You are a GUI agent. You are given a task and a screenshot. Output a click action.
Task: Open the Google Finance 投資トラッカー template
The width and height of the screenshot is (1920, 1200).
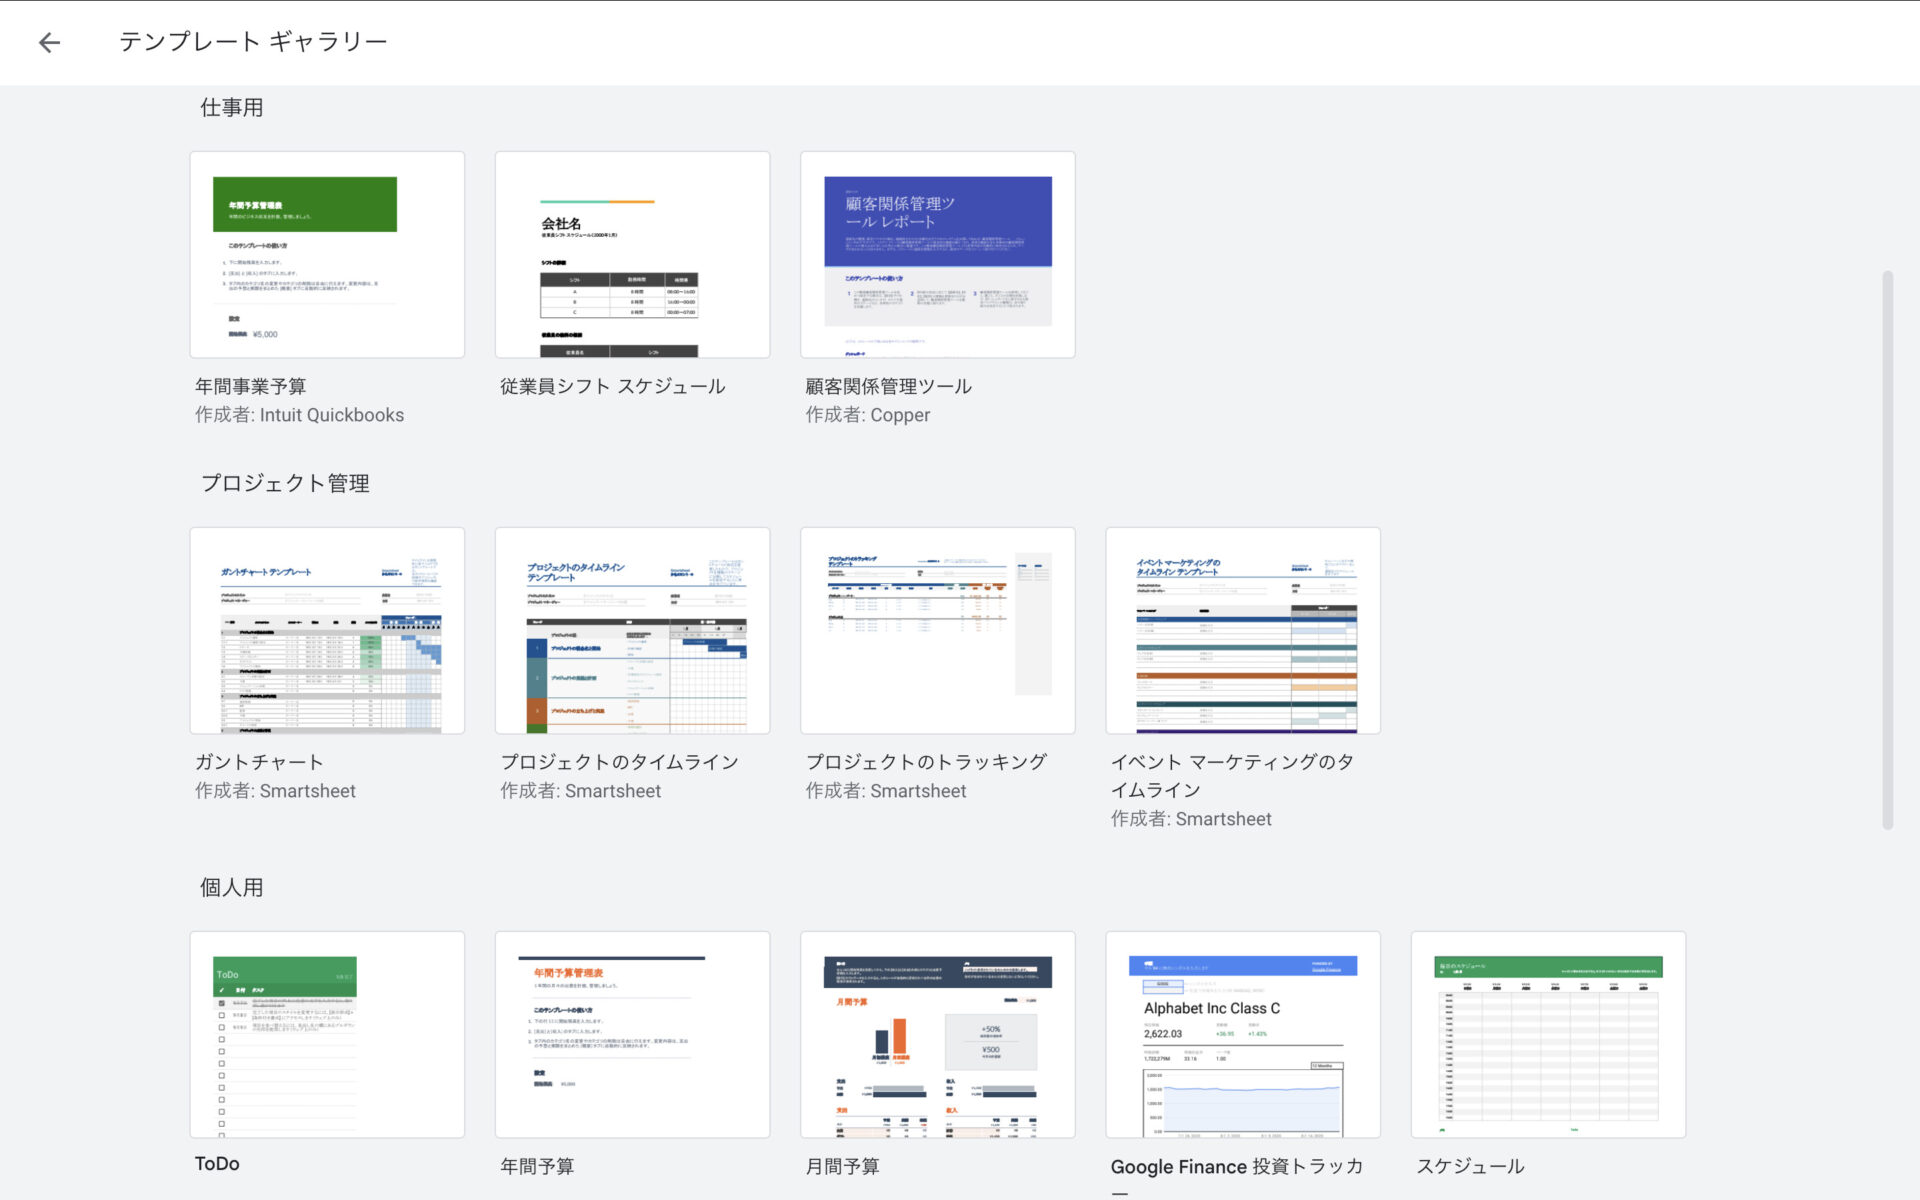1243,1033
